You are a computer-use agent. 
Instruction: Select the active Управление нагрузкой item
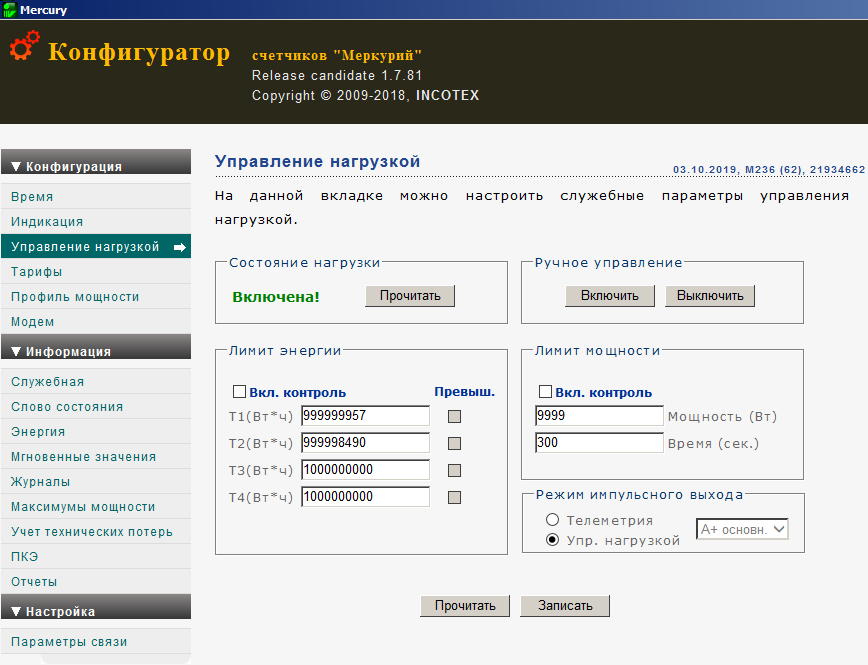tap(96, 246)
